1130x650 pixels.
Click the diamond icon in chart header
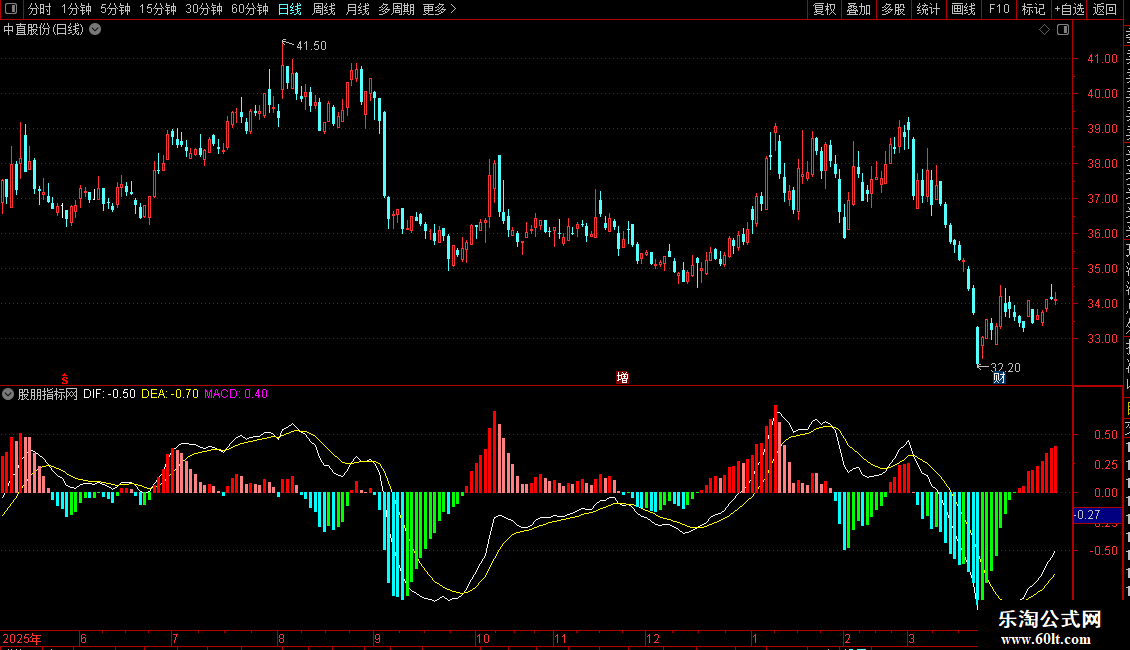click(1044, 30)
